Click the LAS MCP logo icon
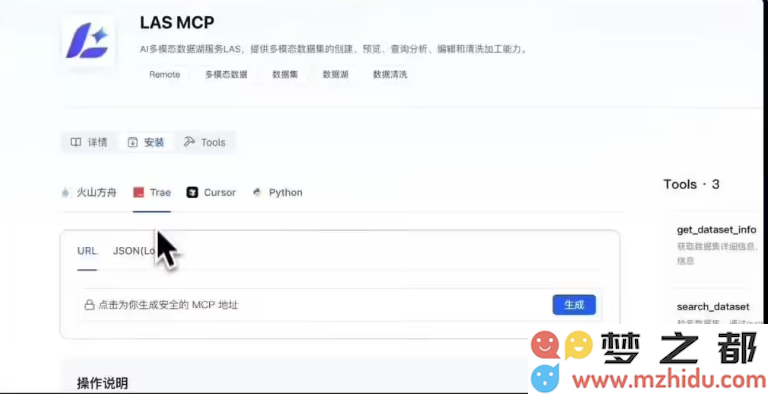The image size is (768, 396). pos(88,41)
